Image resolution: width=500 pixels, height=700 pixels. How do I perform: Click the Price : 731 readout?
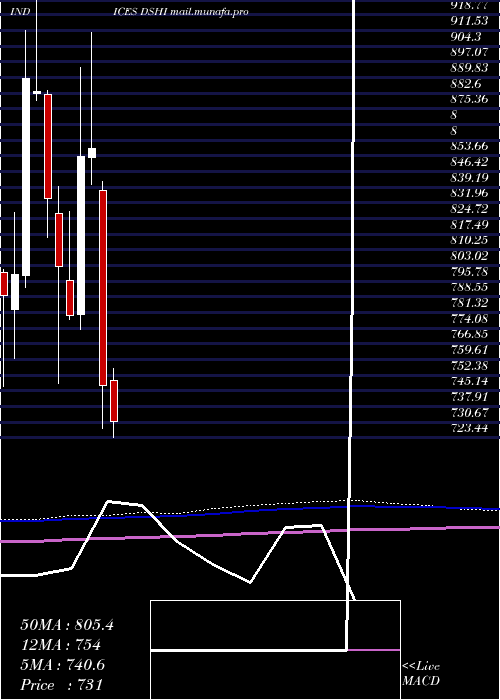(x=62, y=685)
